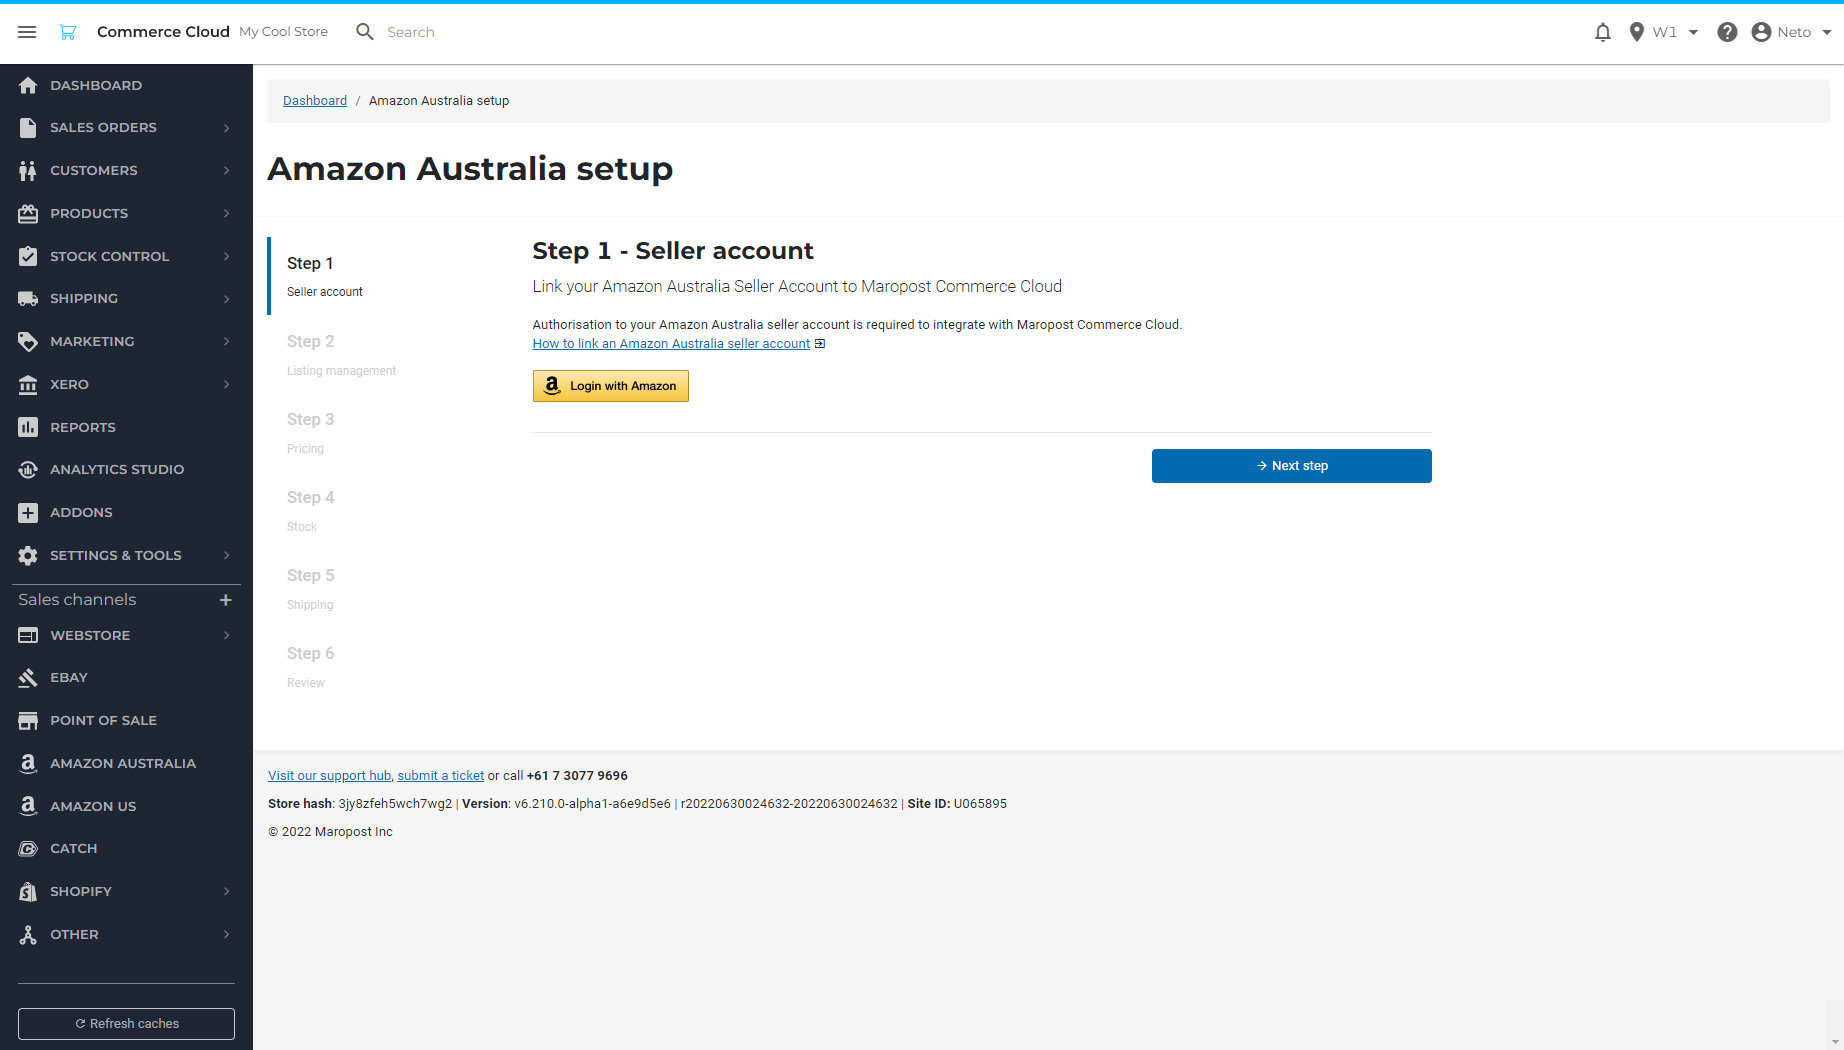Open the Neto account dropdown arrow

1827,32
